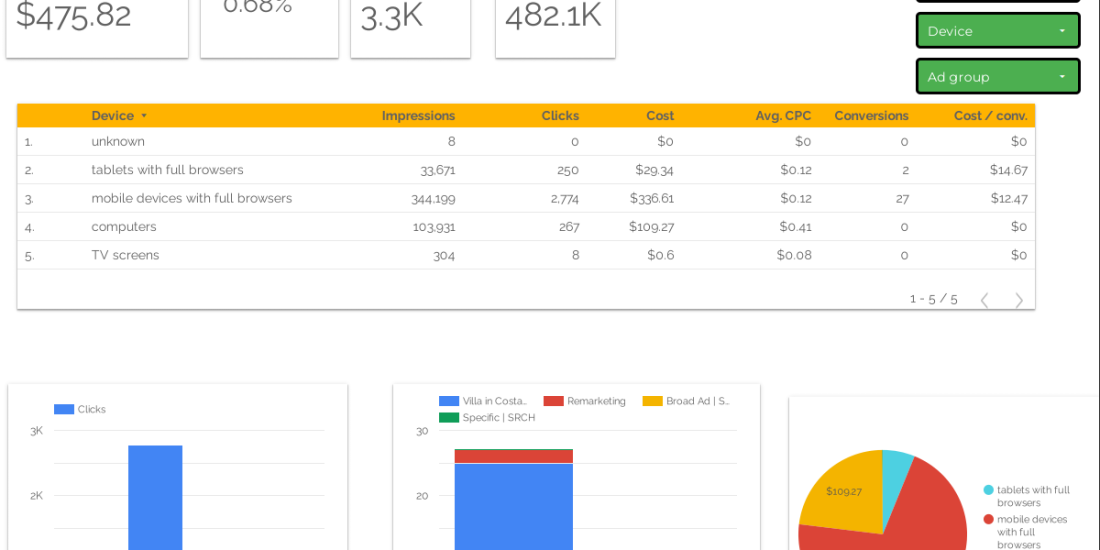Click the Cost / conv. column header
This screenshot has height=550, width=1100.
click(x=991, y=116)
